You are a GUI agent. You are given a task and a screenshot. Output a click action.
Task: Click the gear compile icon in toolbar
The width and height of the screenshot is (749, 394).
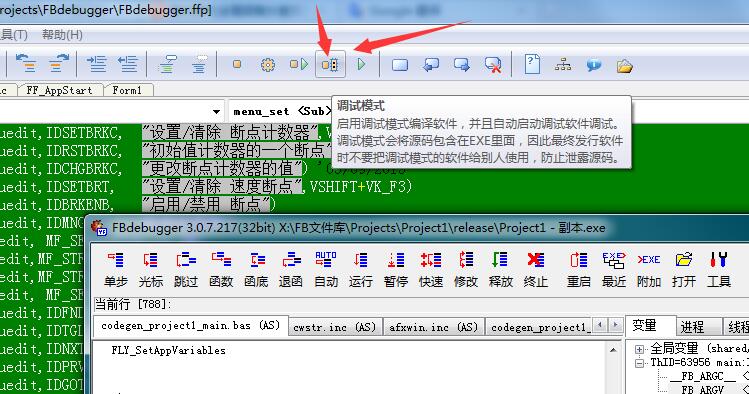[268, 64]
